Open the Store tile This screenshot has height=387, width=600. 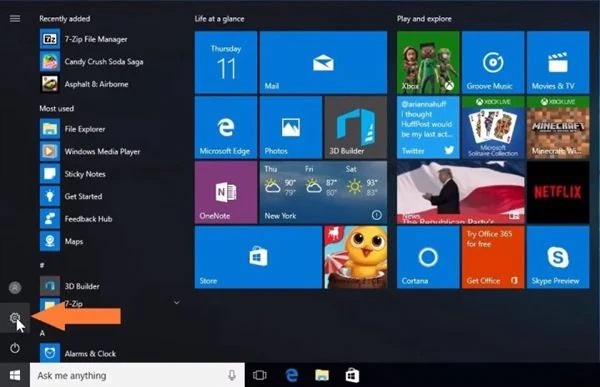(258, 257)
